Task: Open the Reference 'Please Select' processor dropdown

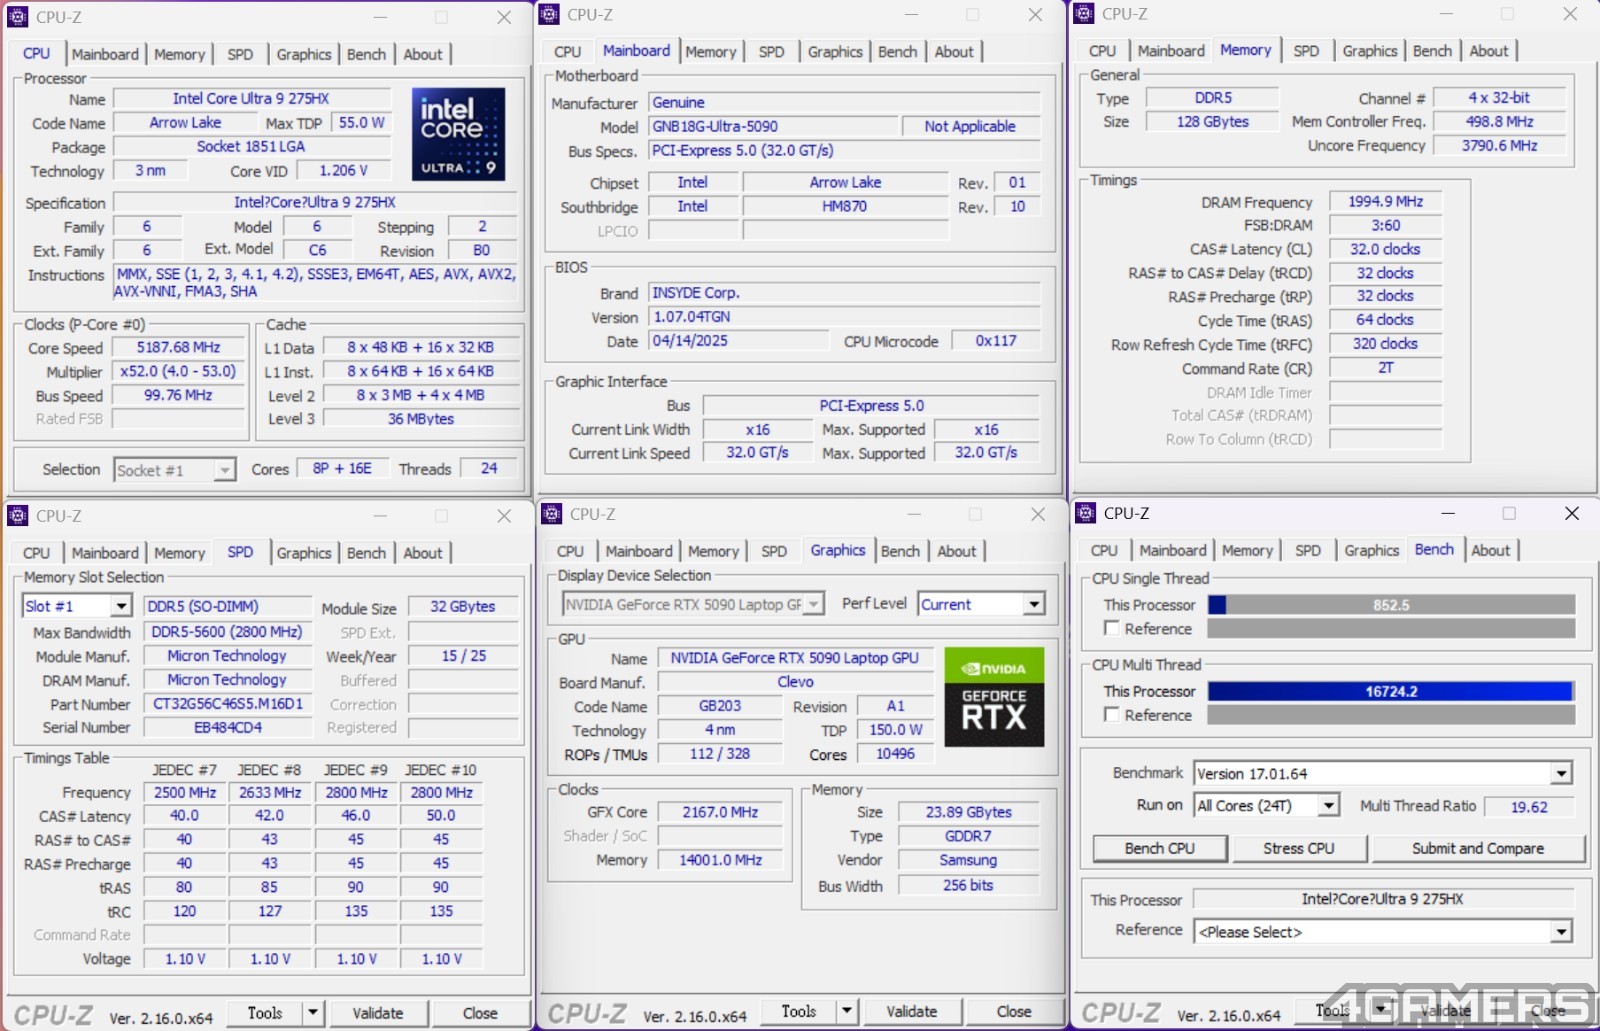Action: (x=1561, y=932)
